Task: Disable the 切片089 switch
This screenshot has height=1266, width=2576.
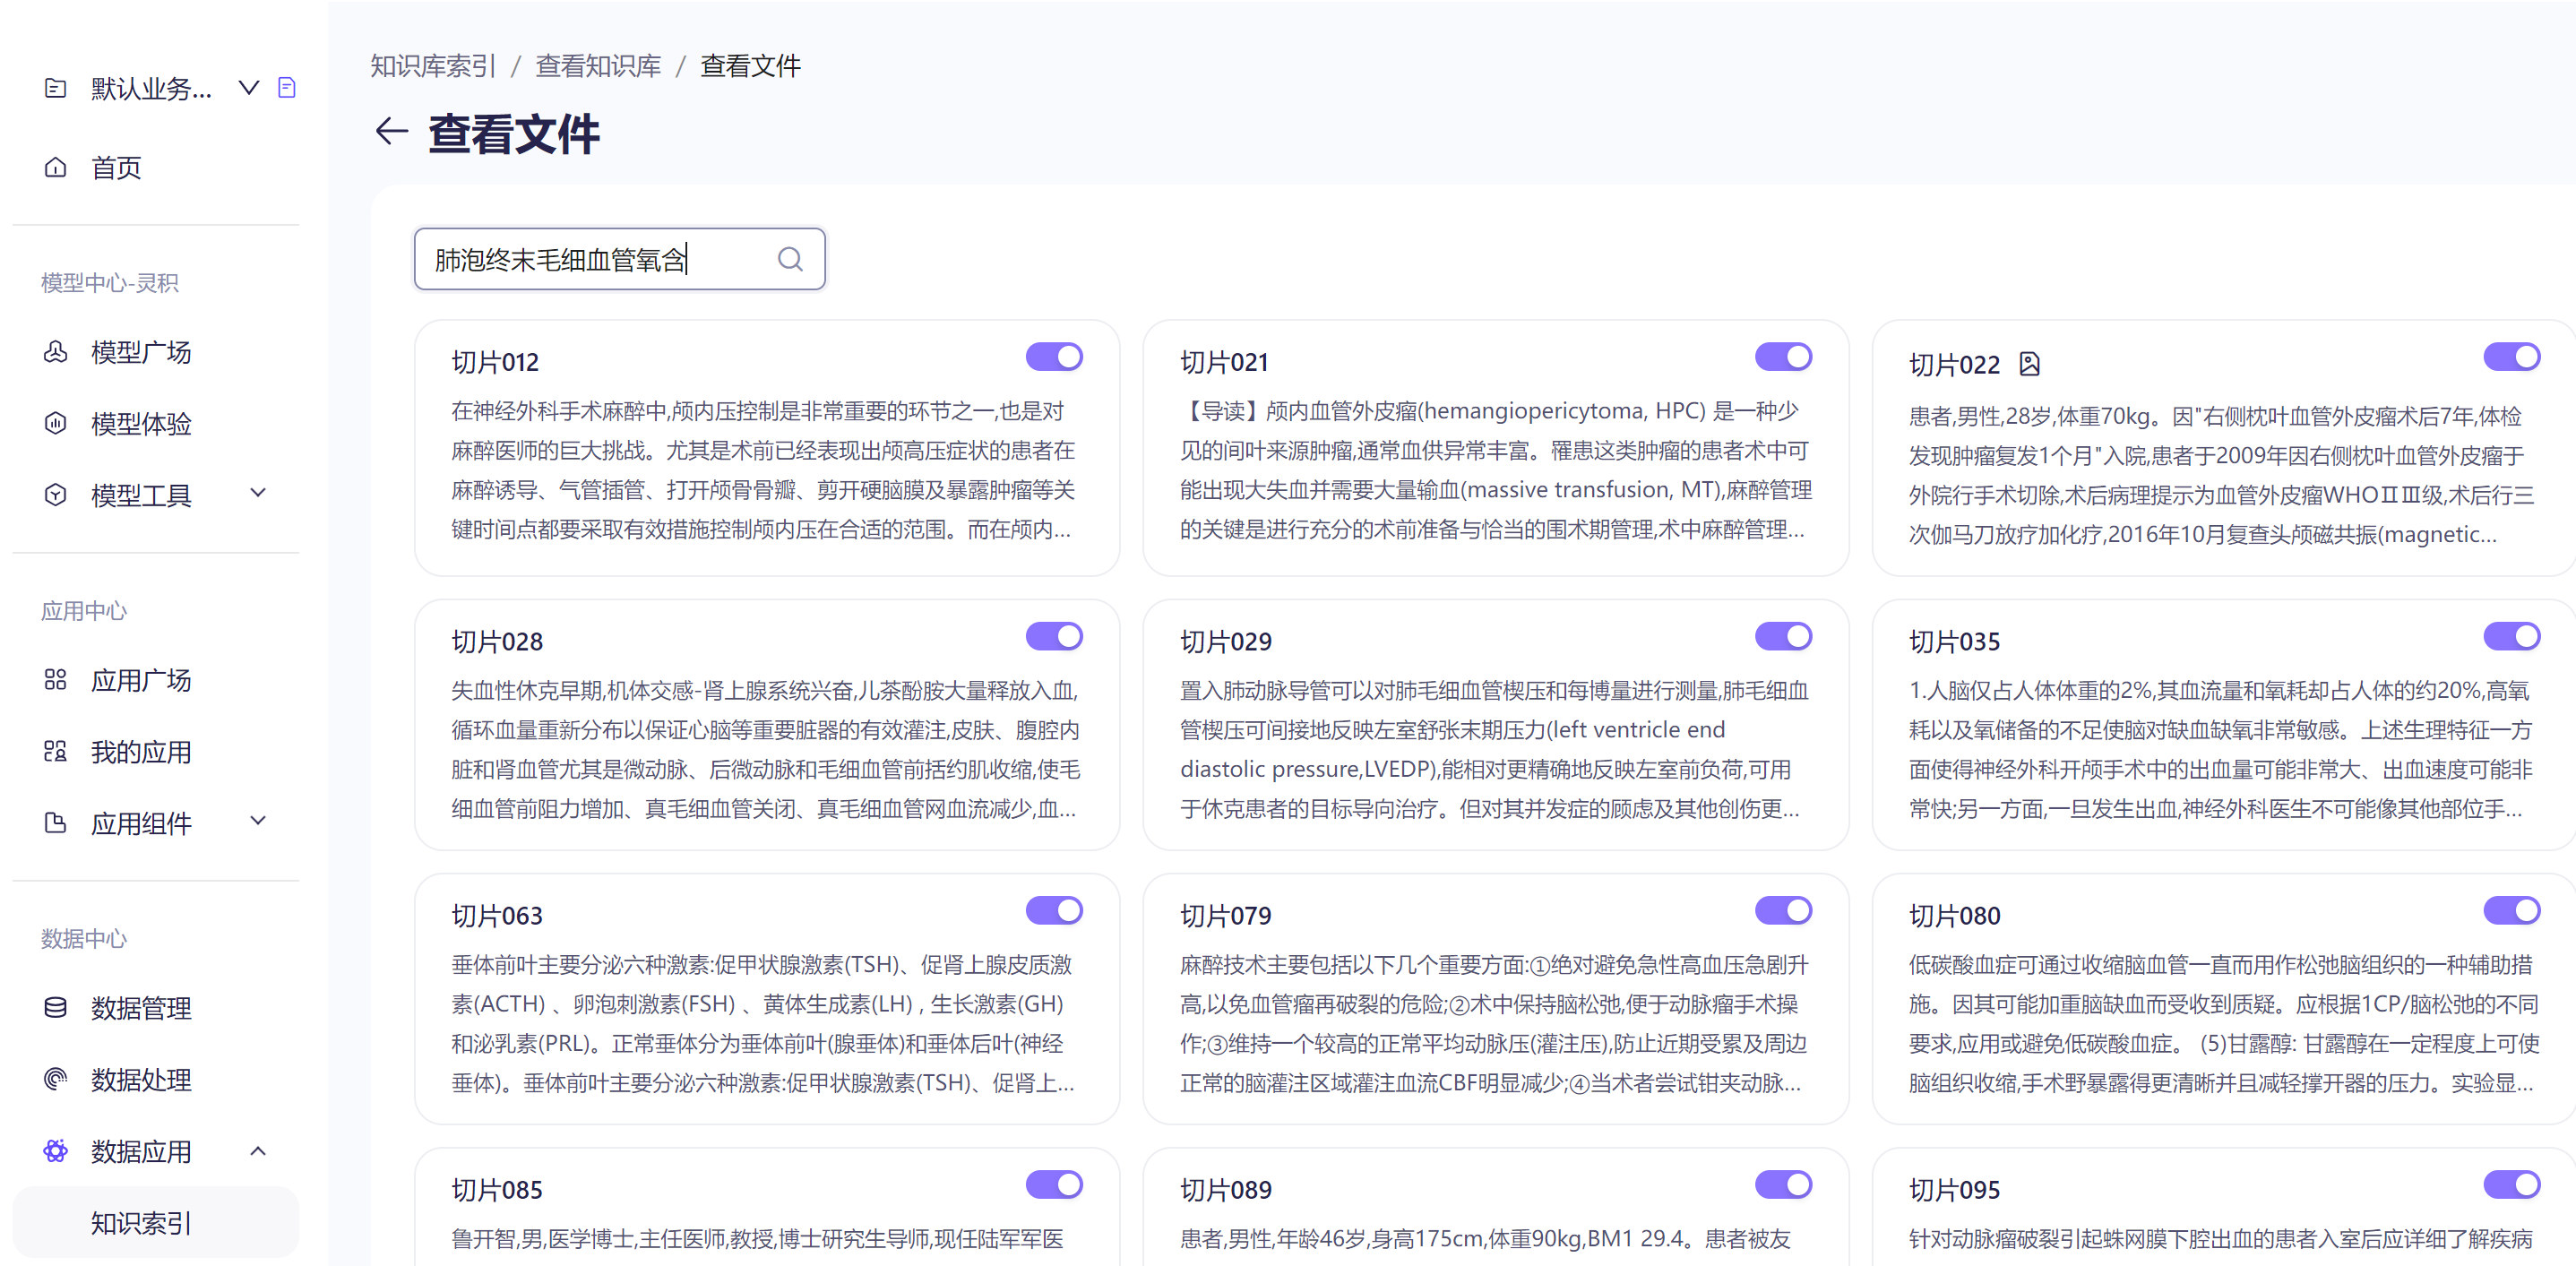Action: [x=1783, y=1185]
